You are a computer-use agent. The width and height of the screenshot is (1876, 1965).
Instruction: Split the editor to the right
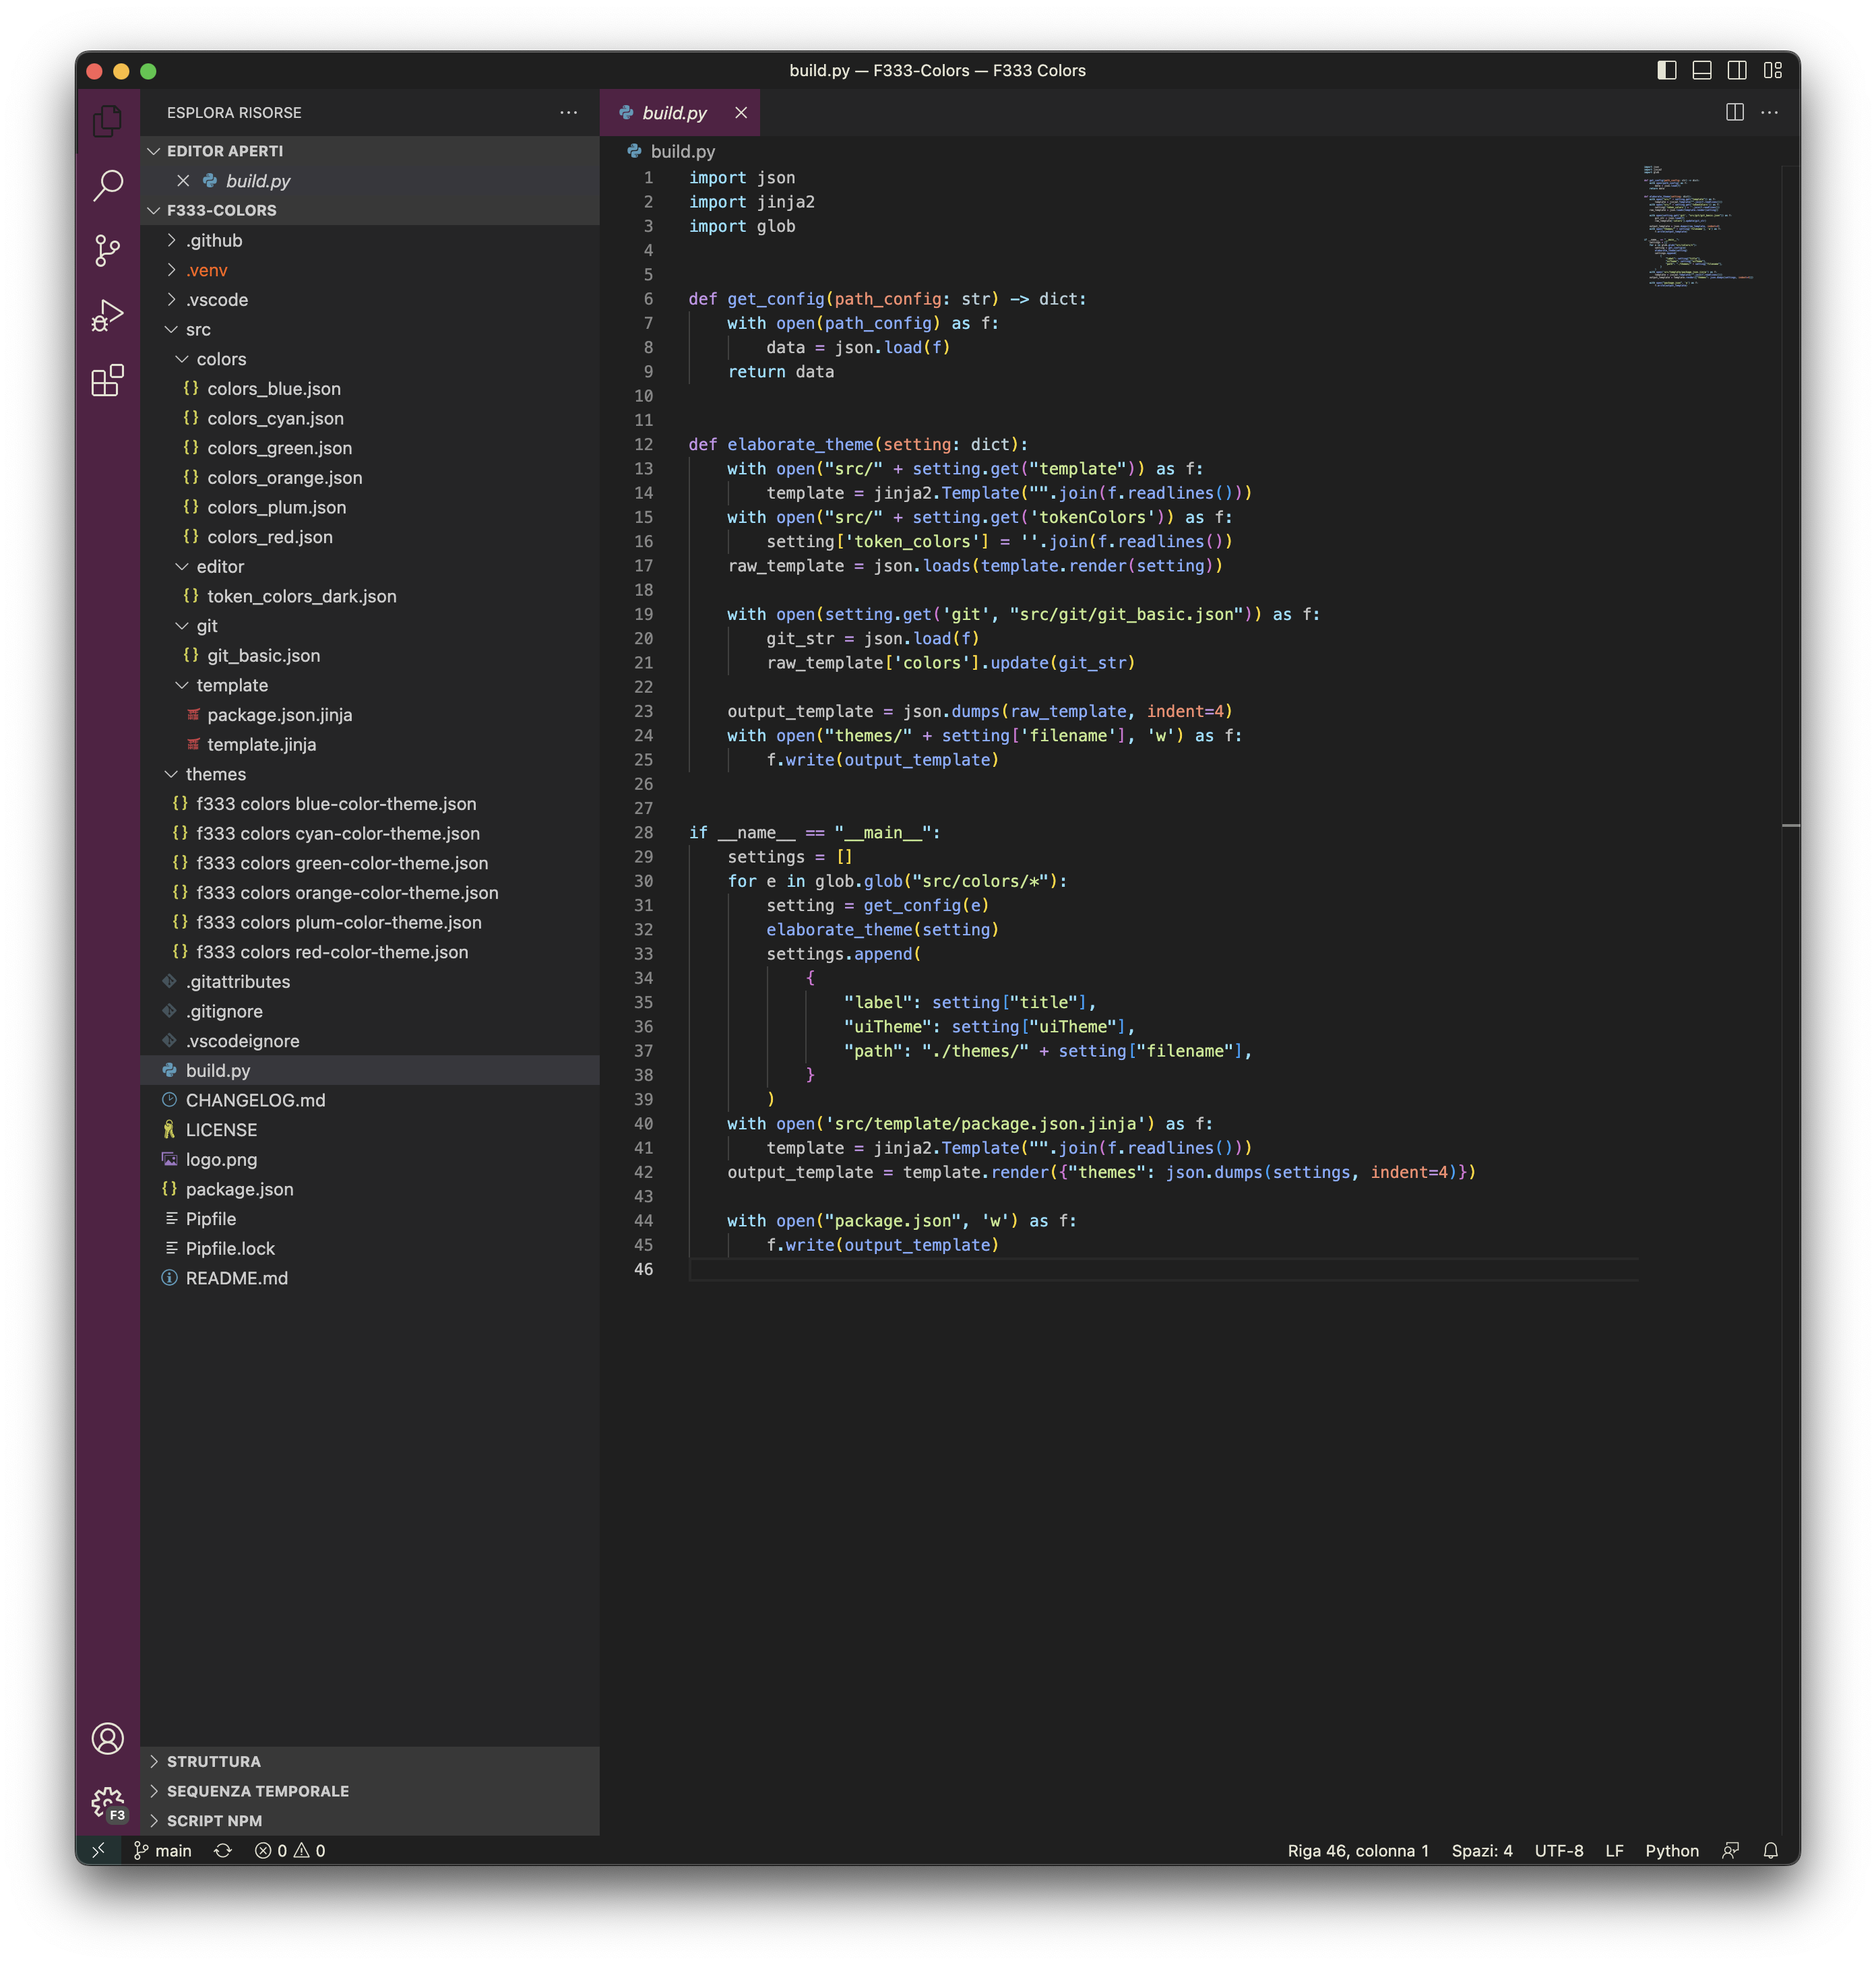click(1734, 113)
